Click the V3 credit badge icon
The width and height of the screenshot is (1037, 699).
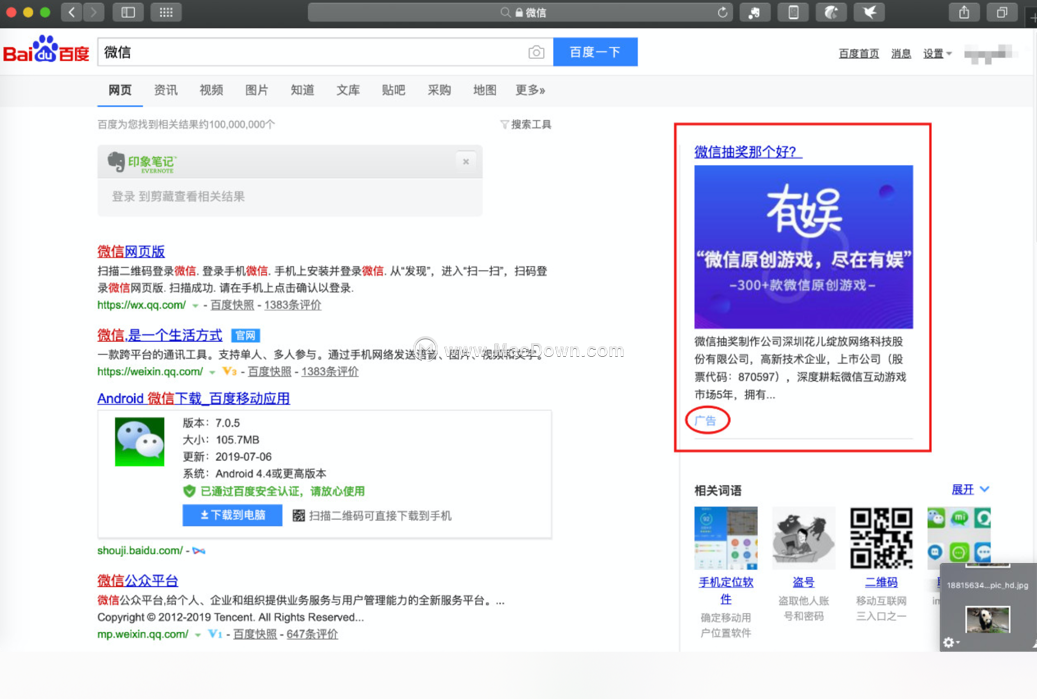pyautogui.click(x=229, y=372)
